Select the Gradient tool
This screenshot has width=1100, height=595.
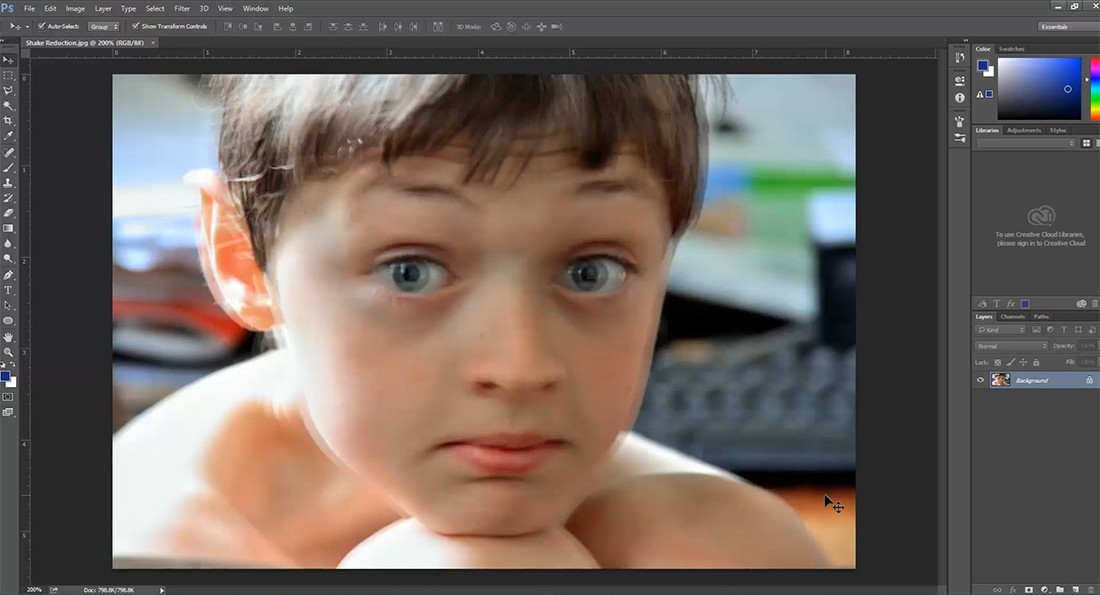(8, 228)
